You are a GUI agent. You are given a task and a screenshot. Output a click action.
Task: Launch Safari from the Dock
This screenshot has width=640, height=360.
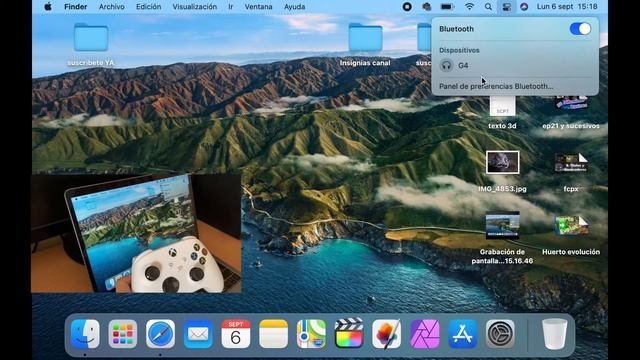(160, 334)
